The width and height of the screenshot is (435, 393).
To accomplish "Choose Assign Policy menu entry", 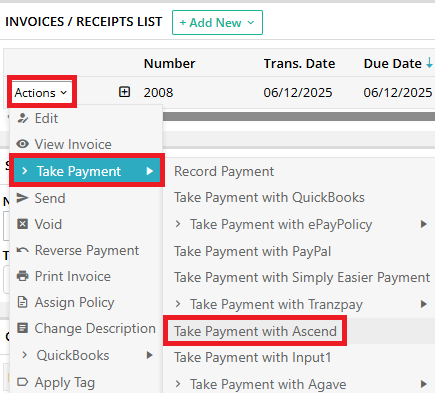I will [86, 302].
